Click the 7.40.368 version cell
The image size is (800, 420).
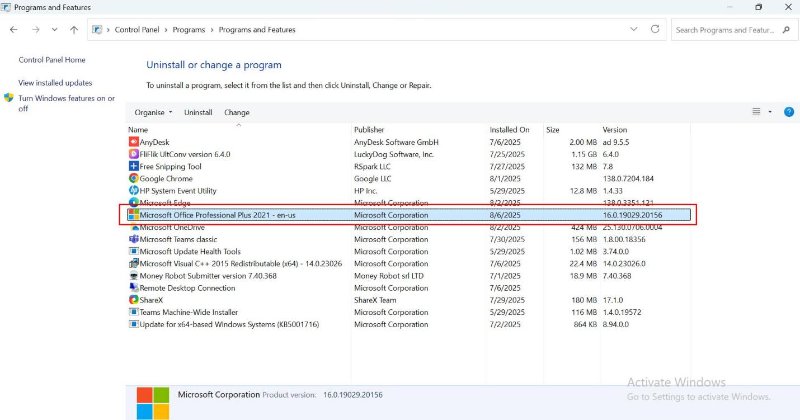point(617,276)
